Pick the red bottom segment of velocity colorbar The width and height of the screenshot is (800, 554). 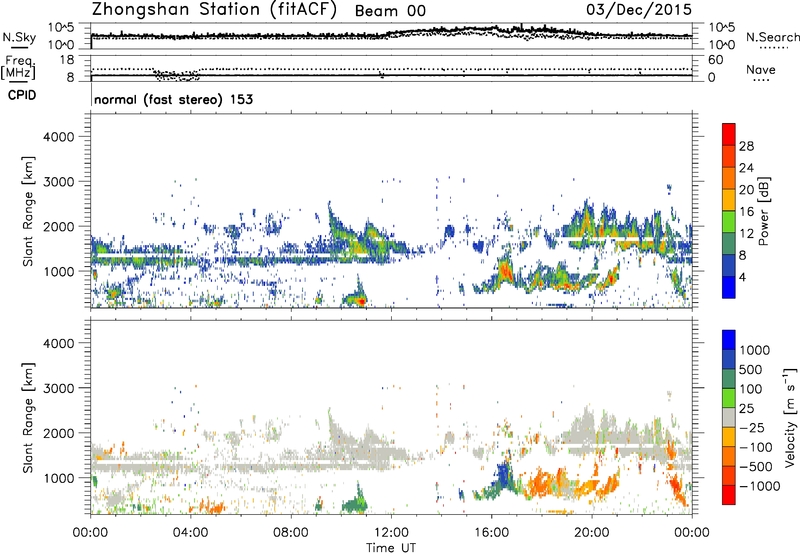tap(729, 495)
